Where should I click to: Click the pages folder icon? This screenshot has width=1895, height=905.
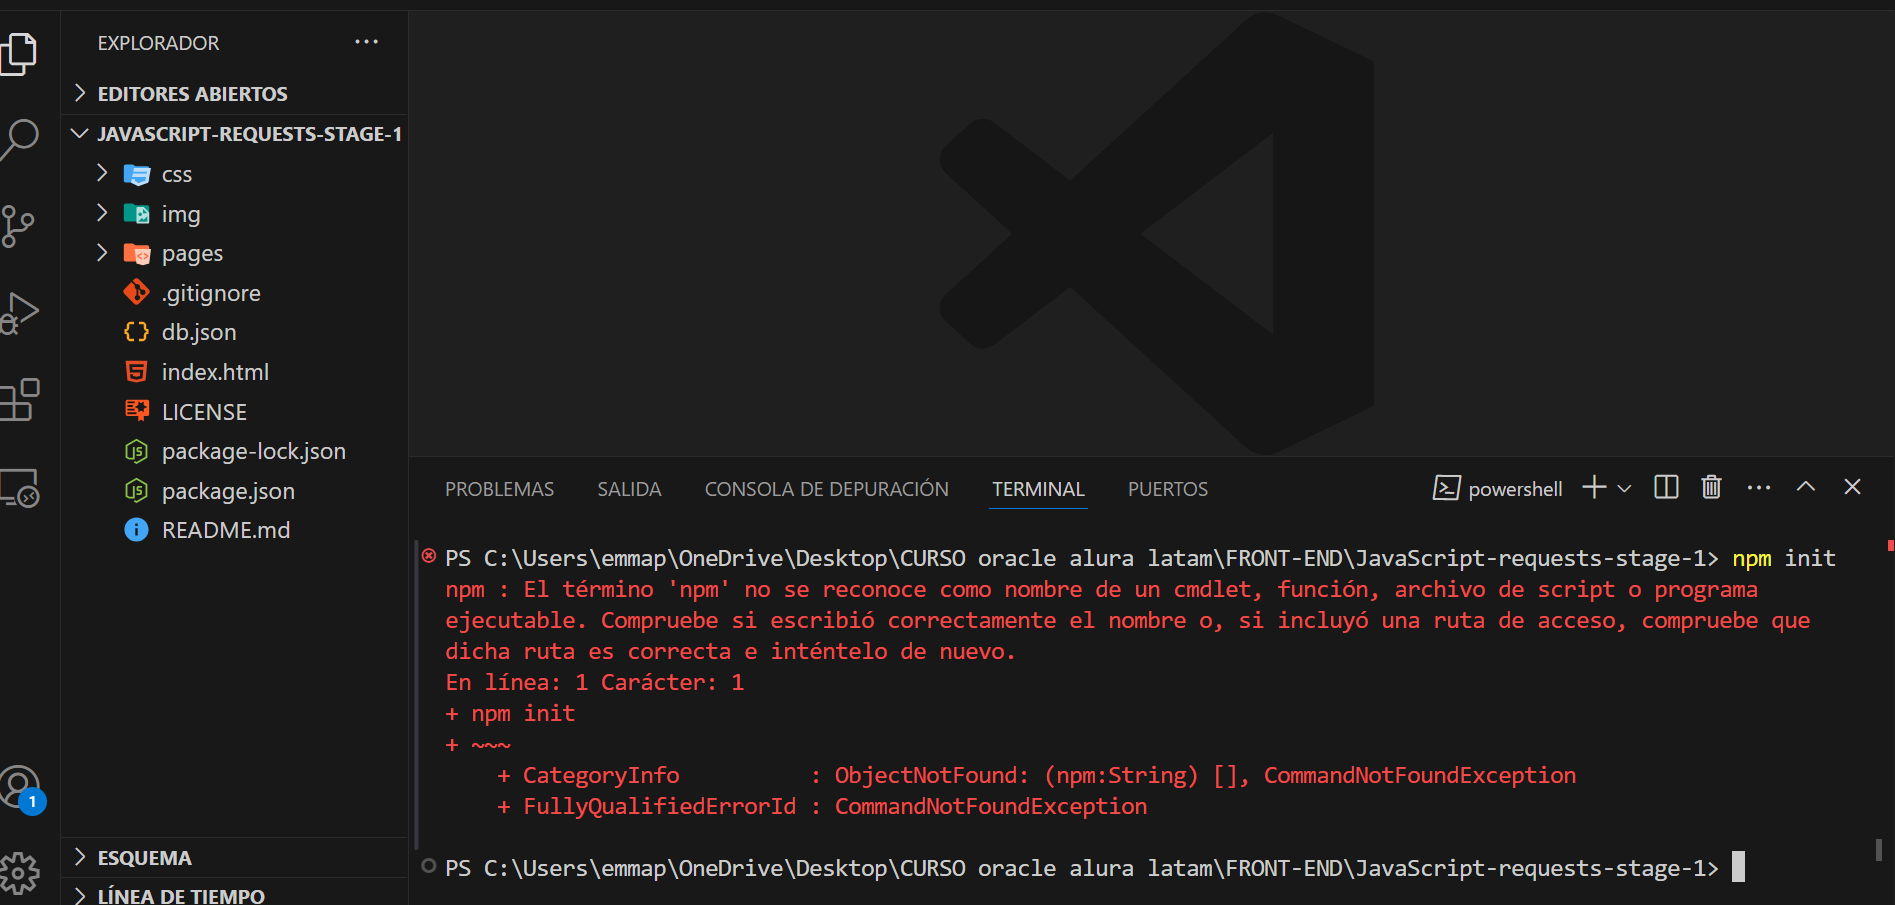coord(136,253)
